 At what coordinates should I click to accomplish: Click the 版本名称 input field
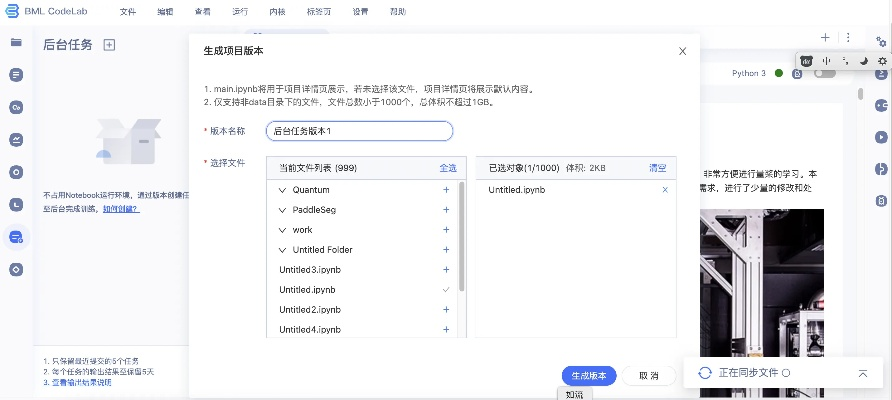pyautogui.click(x=360, y=131)
